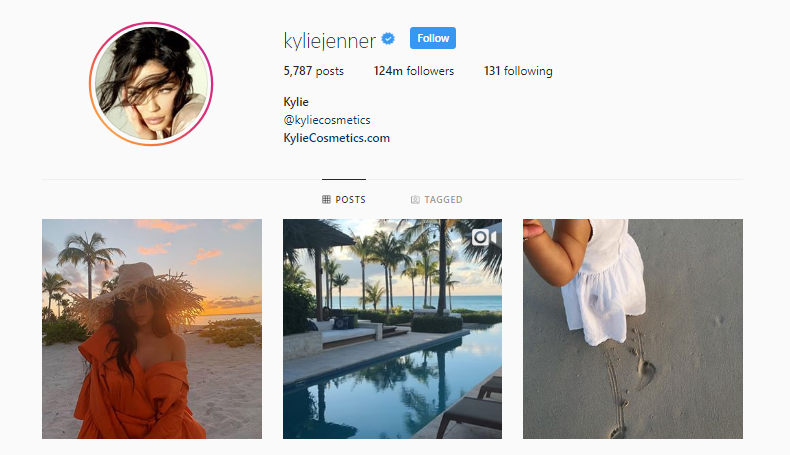790x455 pixels.
Task: View the 131 following list
Action: point(518,71)
